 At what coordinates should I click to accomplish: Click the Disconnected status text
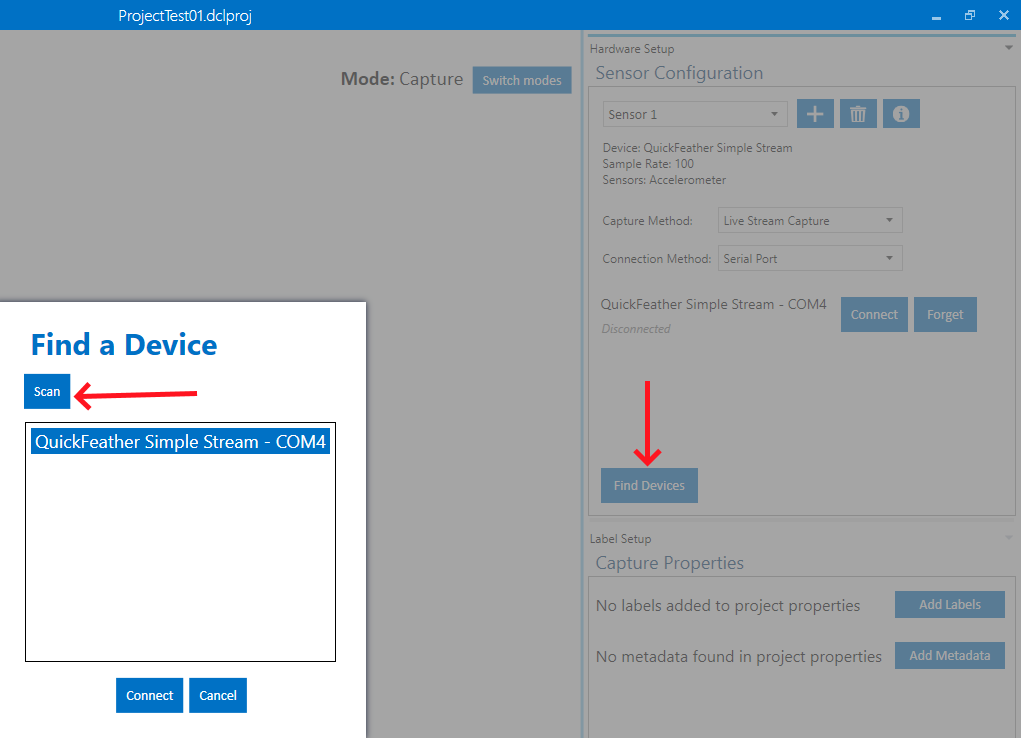[x=636, y=329]
